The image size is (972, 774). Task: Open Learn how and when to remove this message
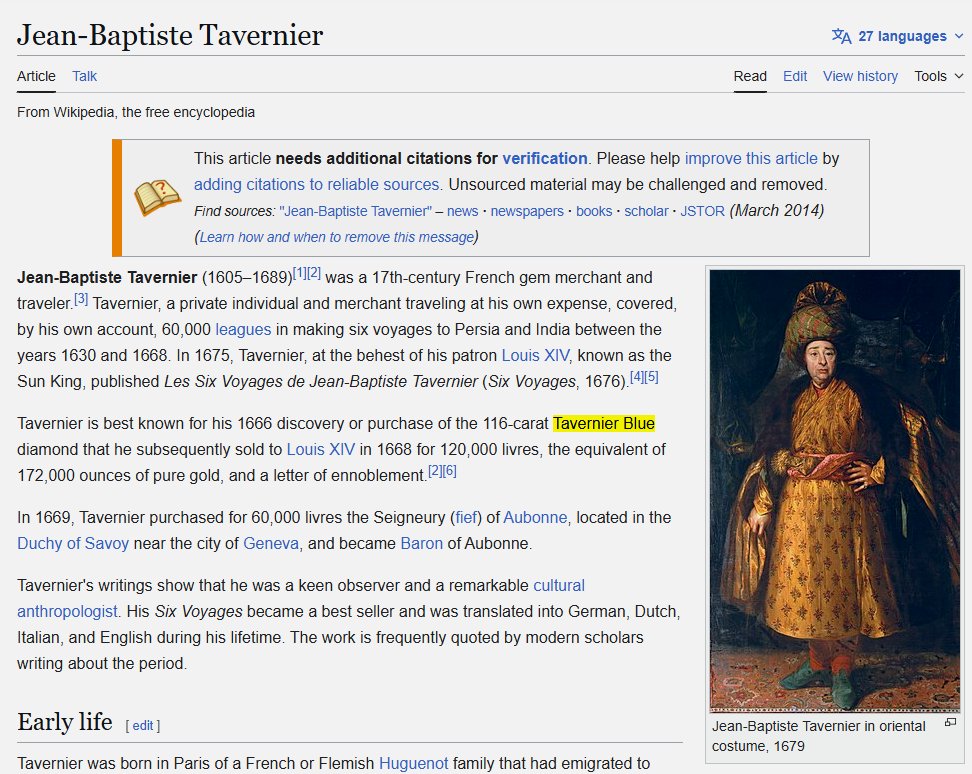(337, 237)
